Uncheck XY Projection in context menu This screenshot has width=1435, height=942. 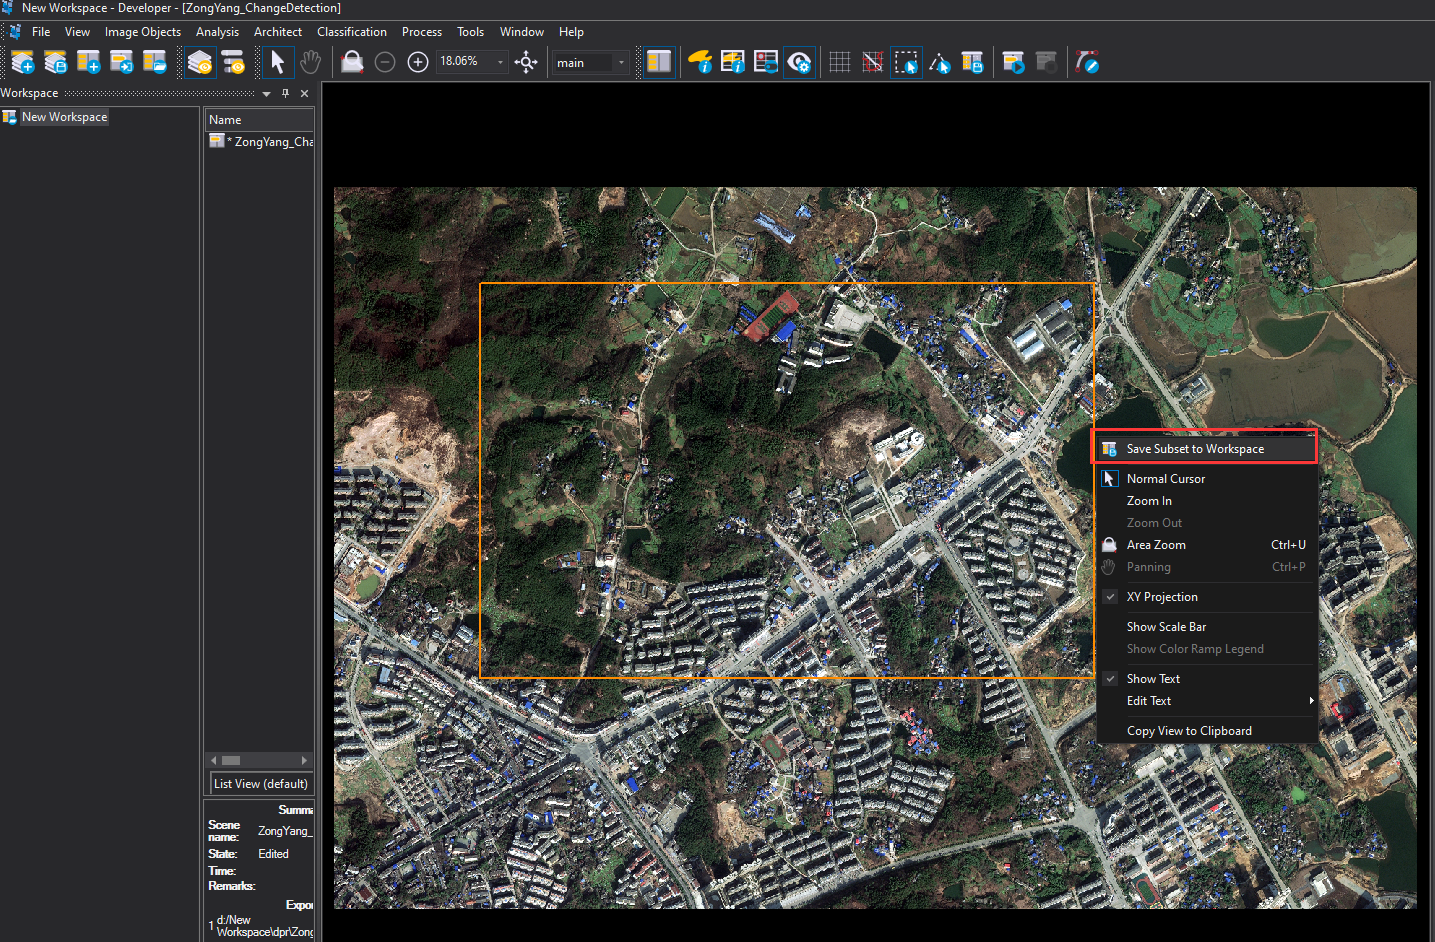(x=1162, y=597)
